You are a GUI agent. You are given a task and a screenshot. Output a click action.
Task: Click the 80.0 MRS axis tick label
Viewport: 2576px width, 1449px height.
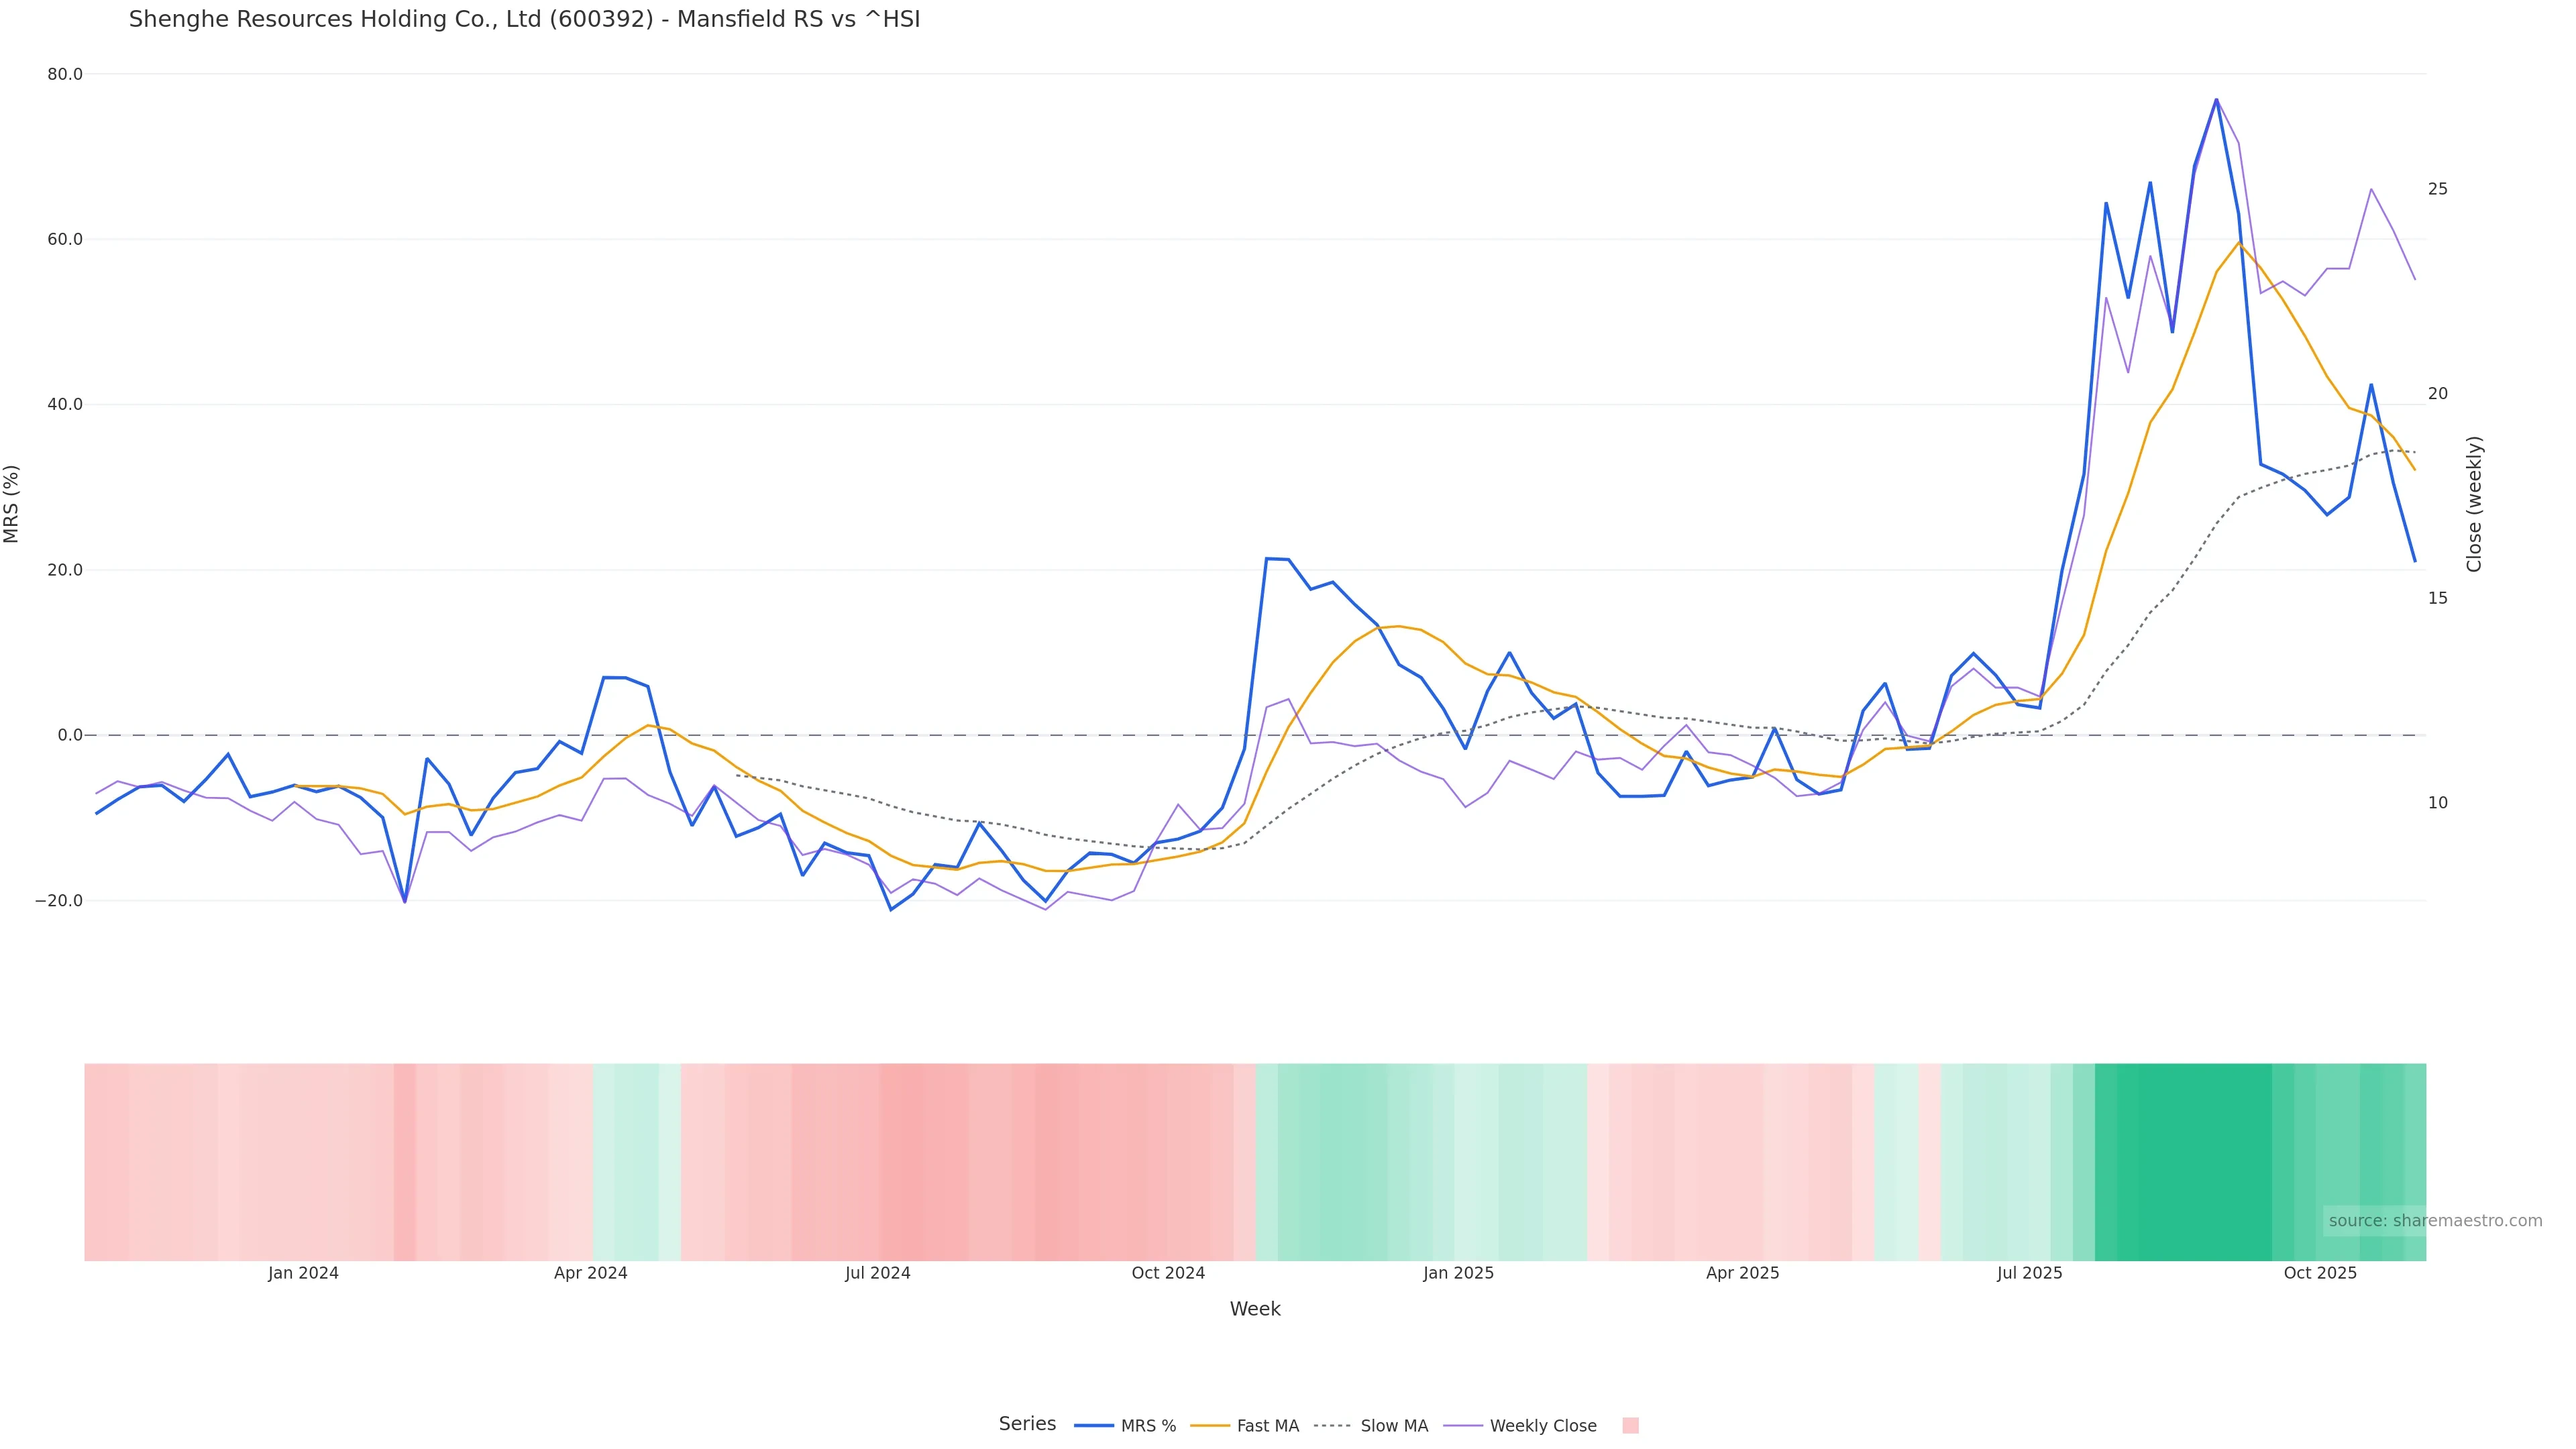pos(65,75)
